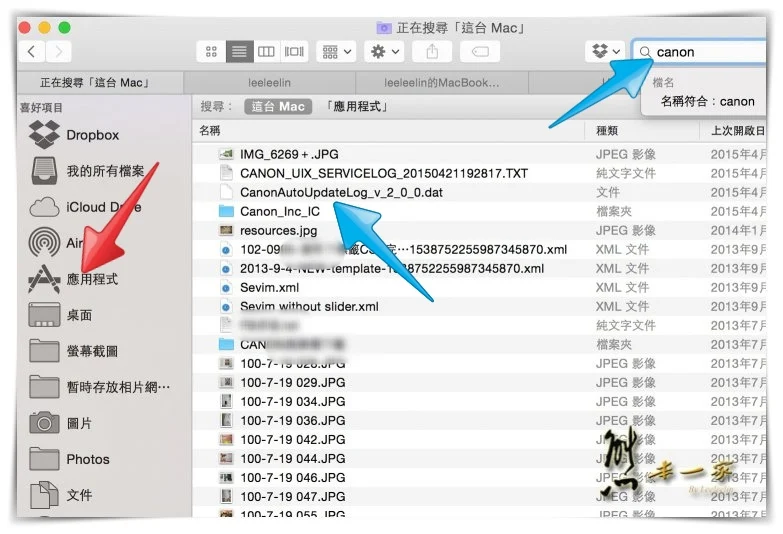Screen dimensions: 783x534
Task: Open the Photos sidebar folder
Action: (x=69, y=459)
